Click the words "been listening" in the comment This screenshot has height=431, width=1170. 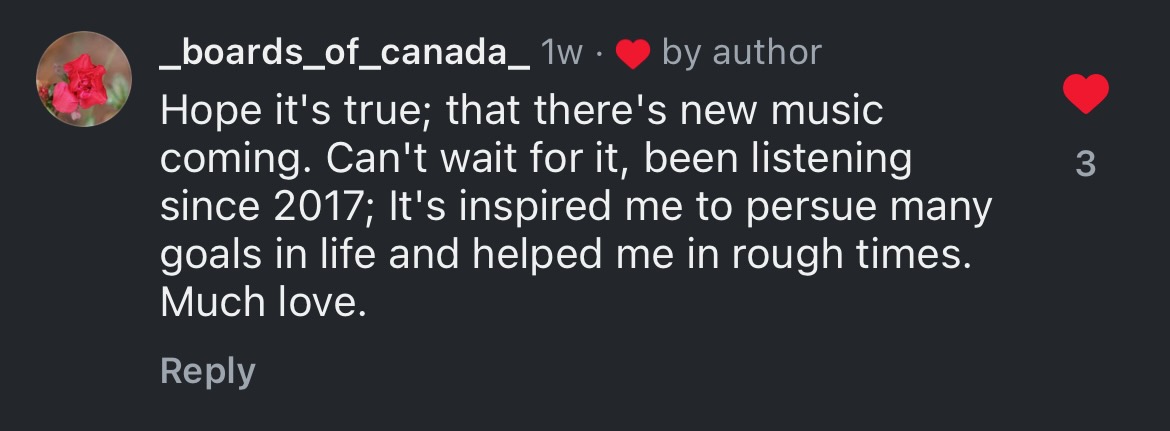click(x=778, y=160)
